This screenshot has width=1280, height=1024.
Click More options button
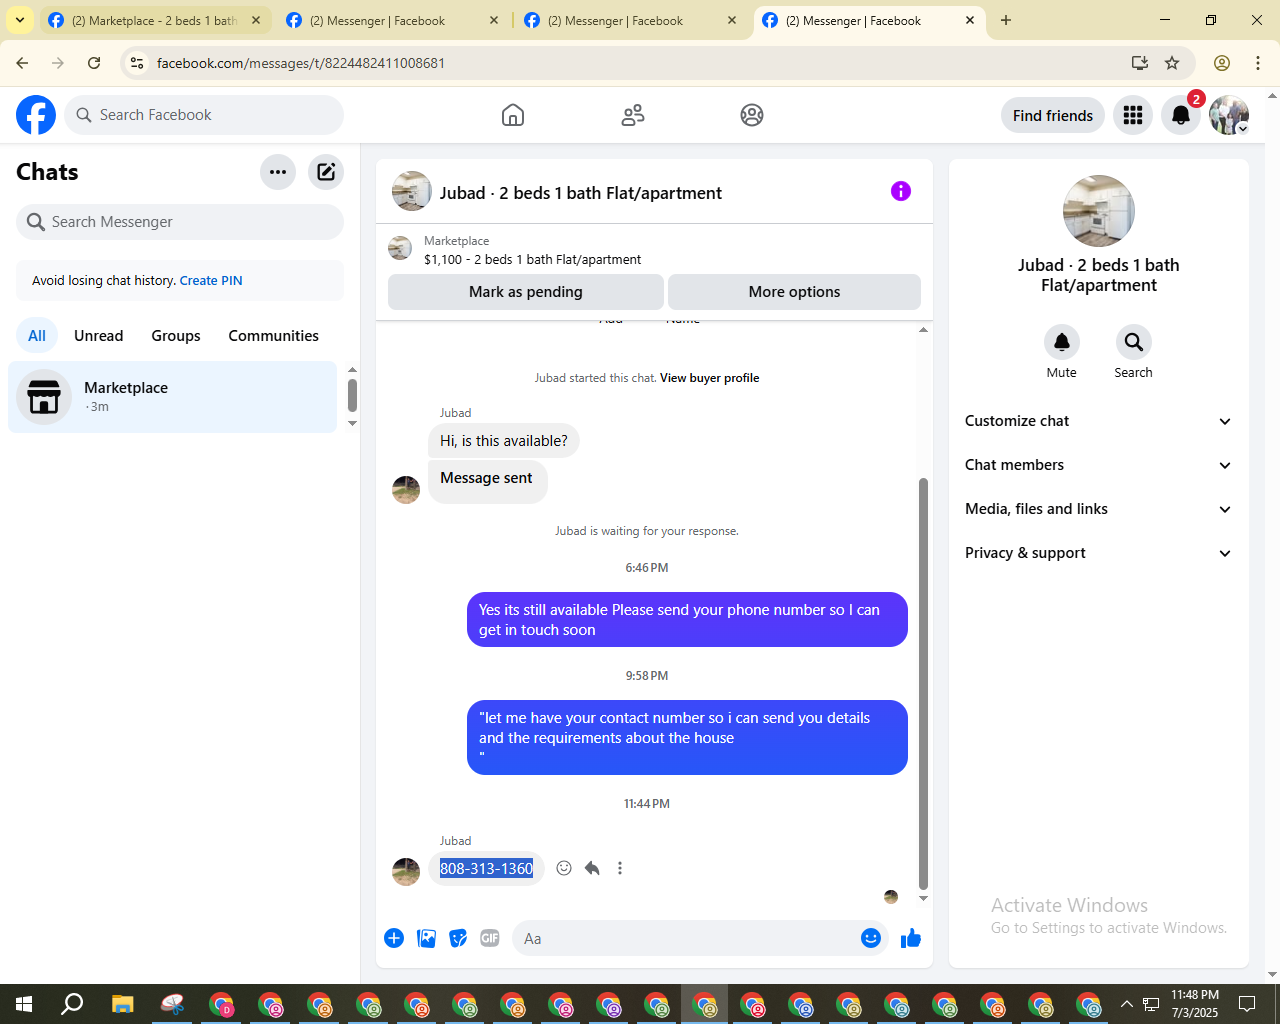(794, 292)
